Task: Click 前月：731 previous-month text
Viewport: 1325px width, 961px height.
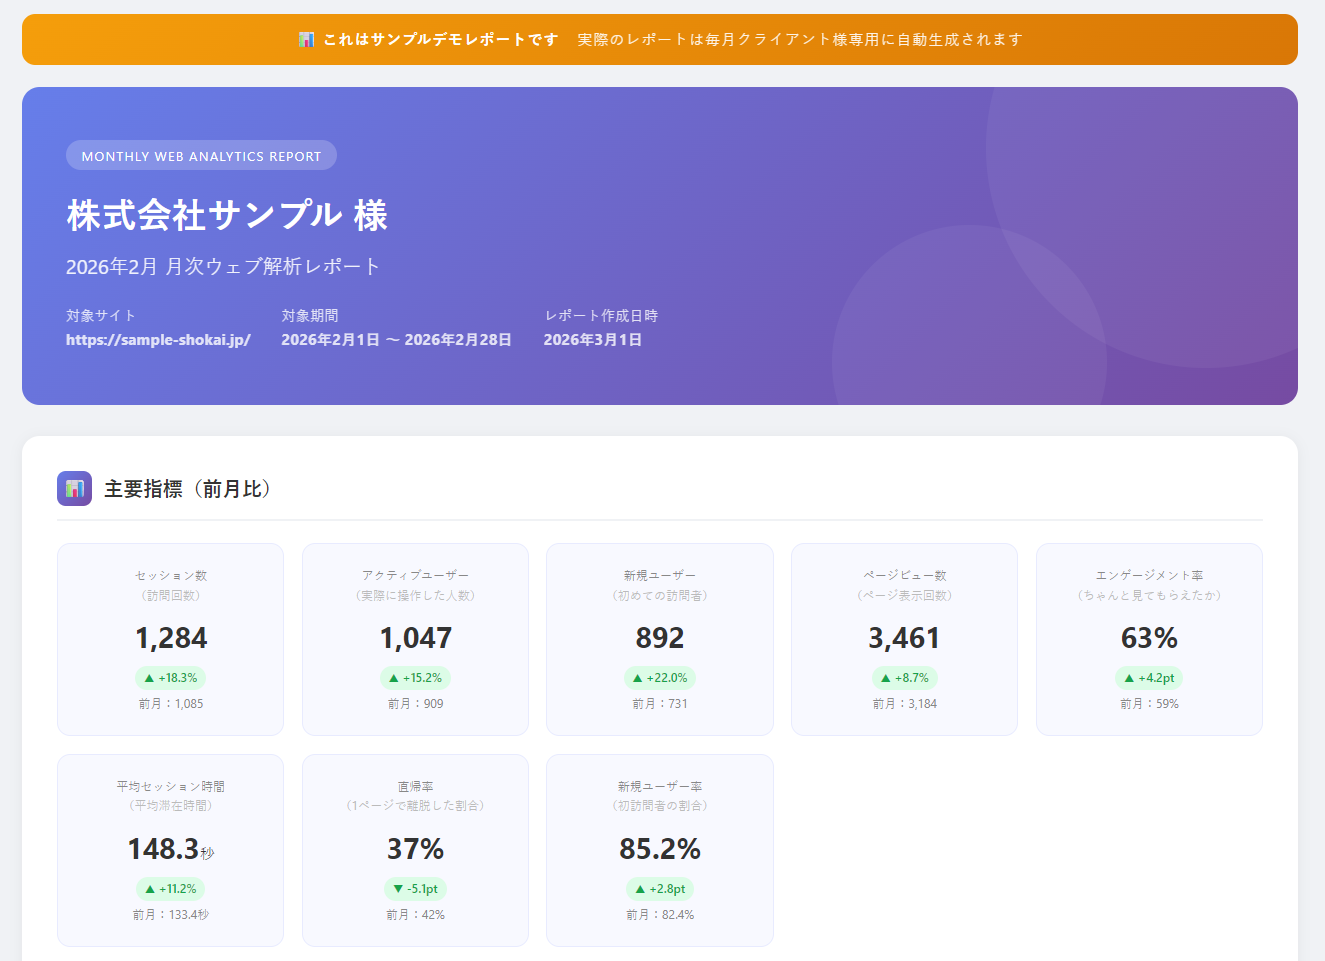Action: [660, 704]
